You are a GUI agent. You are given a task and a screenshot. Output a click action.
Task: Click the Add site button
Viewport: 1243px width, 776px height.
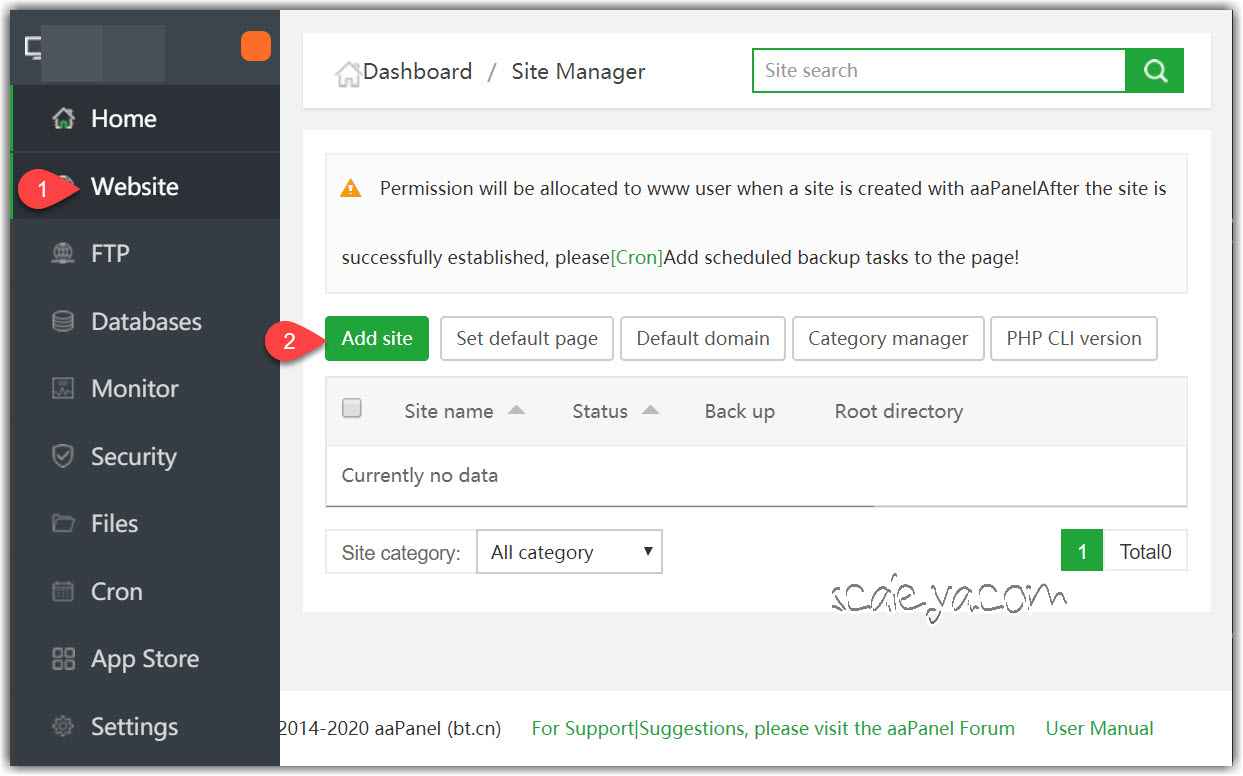(377, 339)
